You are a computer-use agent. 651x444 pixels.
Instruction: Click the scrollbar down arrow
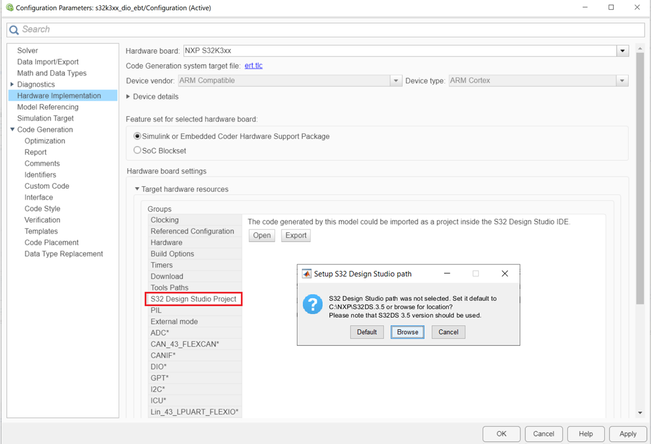pos(640,412)
